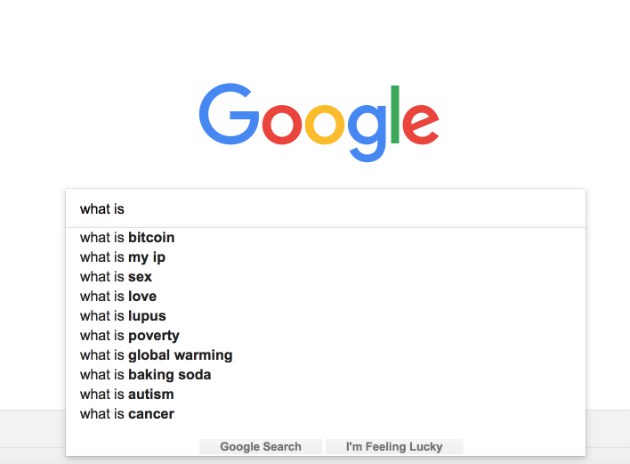The height and width of the screenshot is (464, 630).
Task: Focus the search field containing 'what is'
Action: 325,209
